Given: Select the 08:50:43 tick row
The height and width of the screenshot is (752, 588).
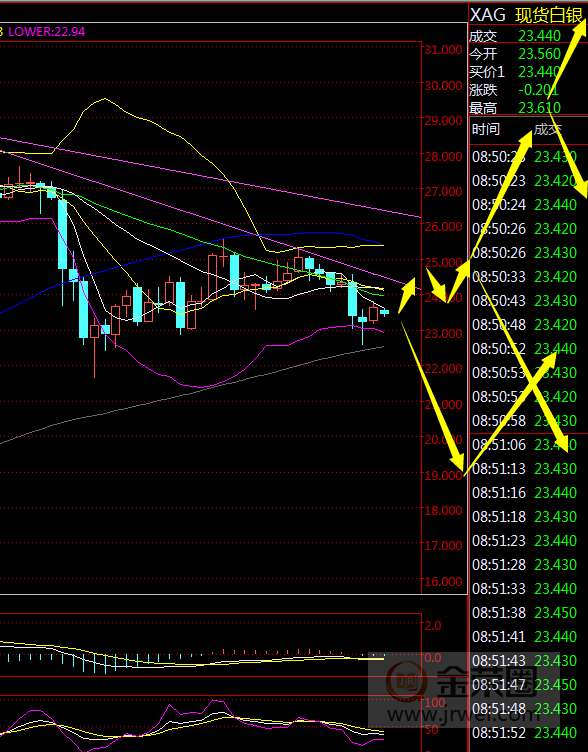Looking at the screenshot, I should 528,301.
